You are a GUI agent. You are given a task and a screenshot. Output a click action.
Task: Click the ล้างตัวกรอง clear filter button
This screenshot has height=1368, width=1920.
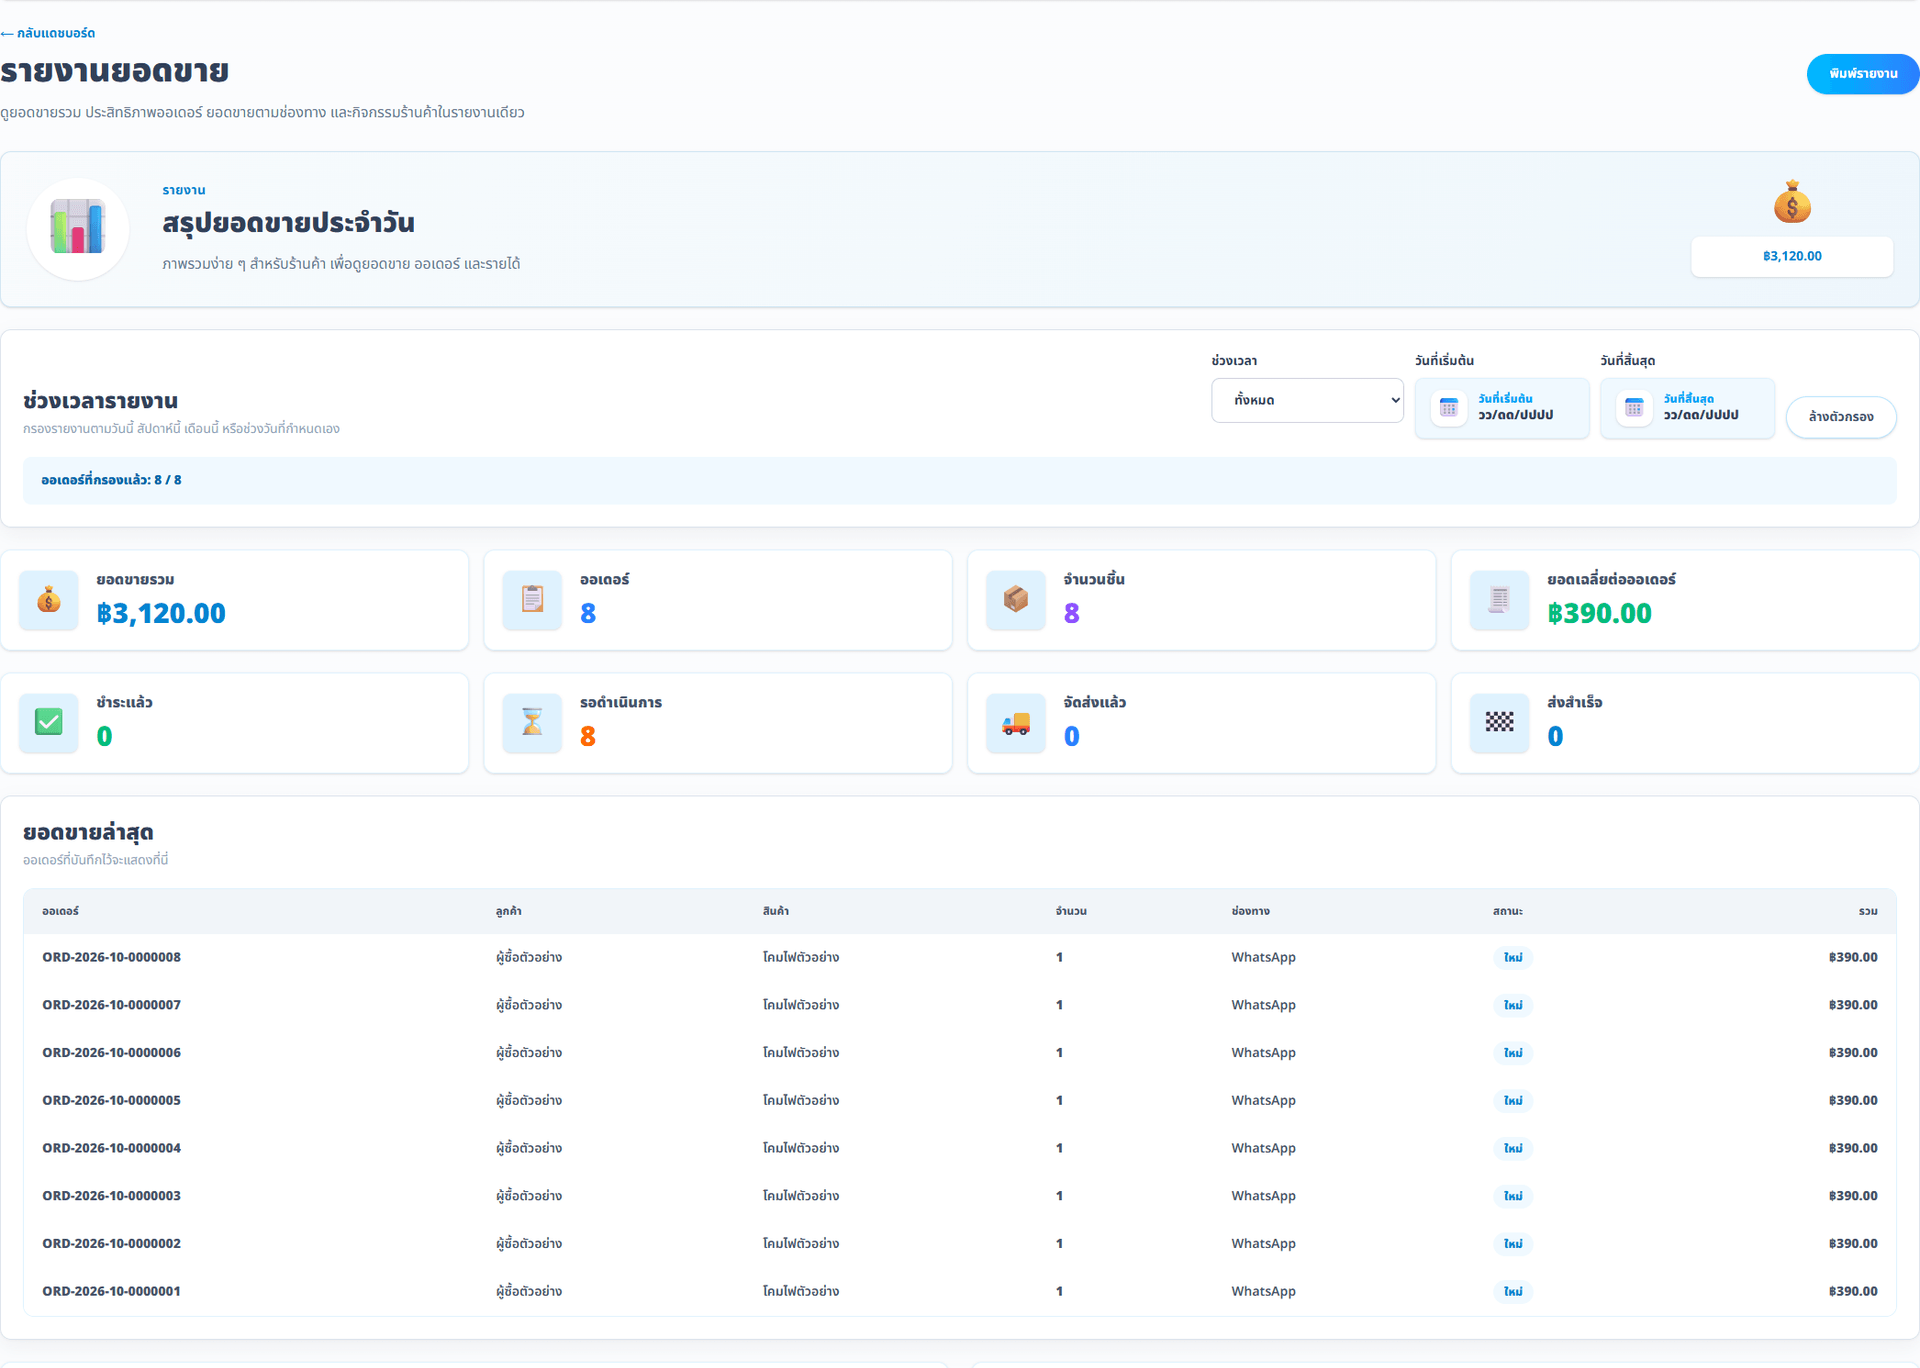click(x=1841, y=417)
